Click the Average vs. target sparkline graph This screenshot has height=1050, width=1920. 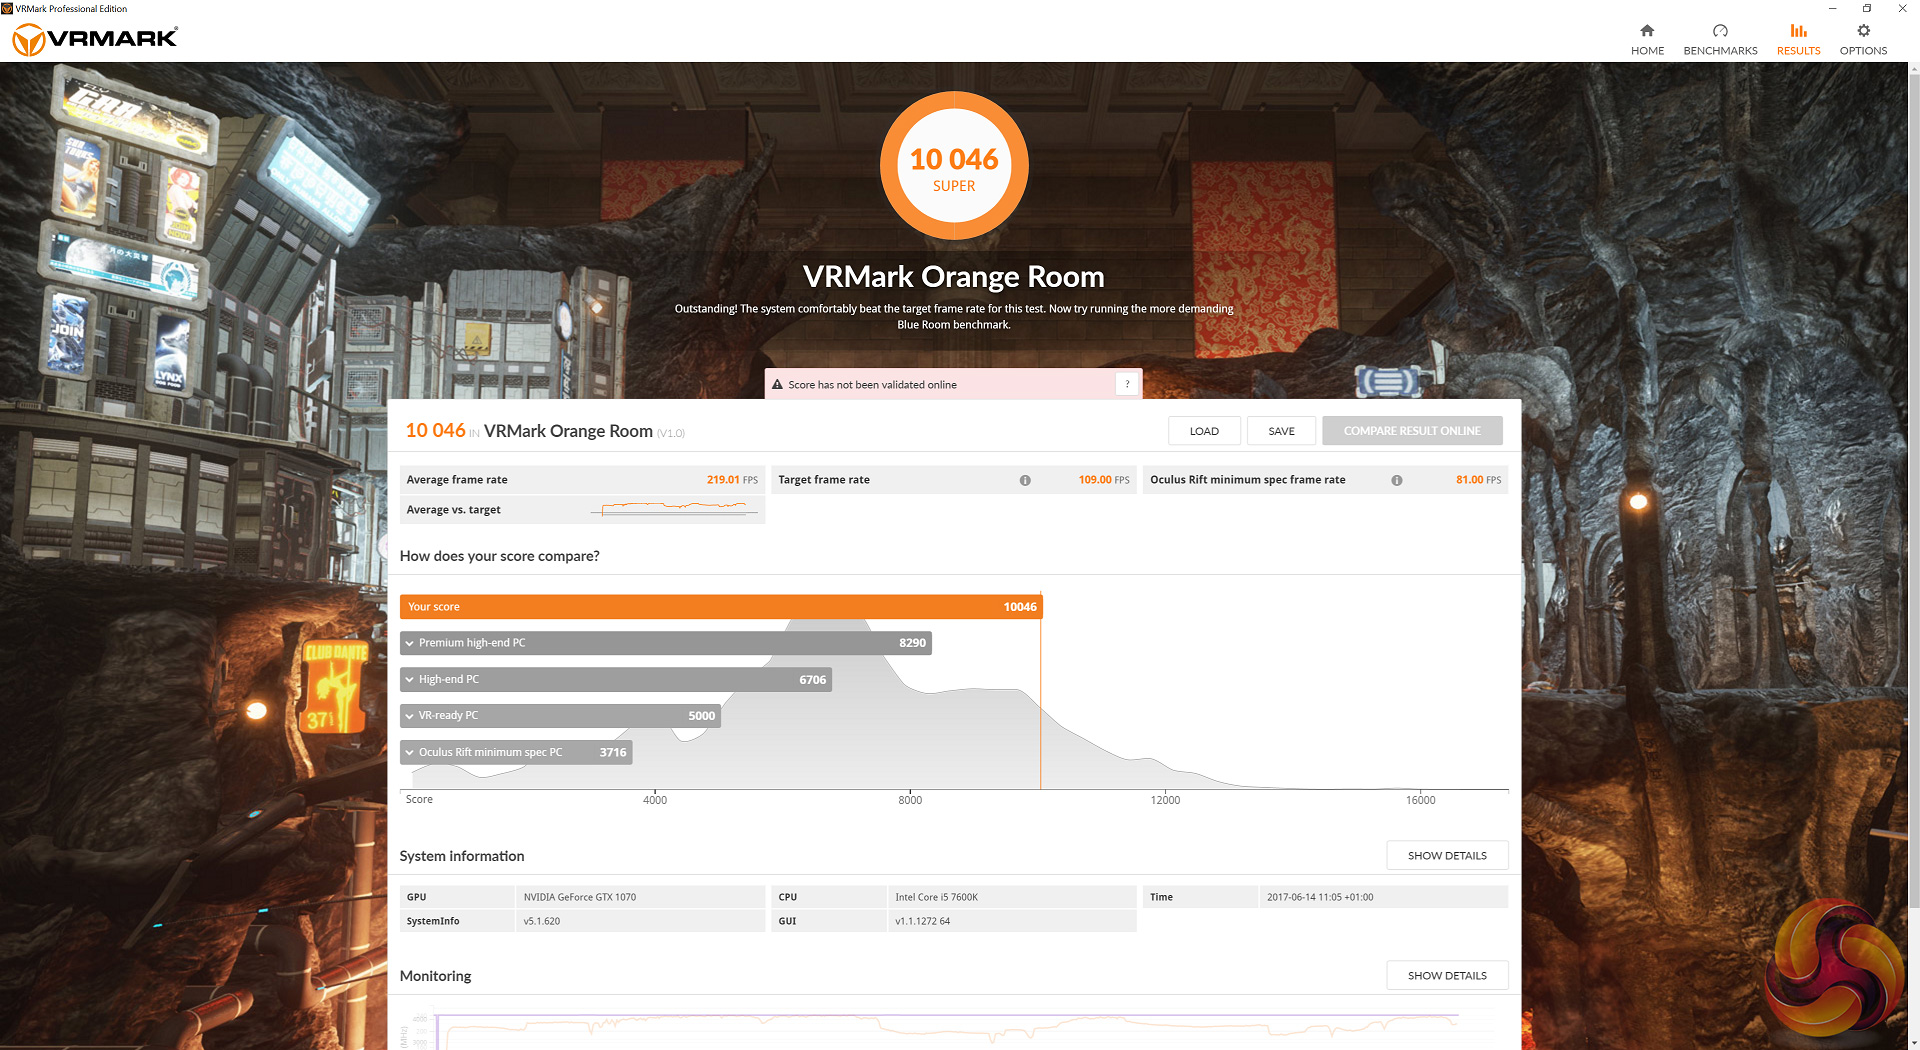pos(675,508)
